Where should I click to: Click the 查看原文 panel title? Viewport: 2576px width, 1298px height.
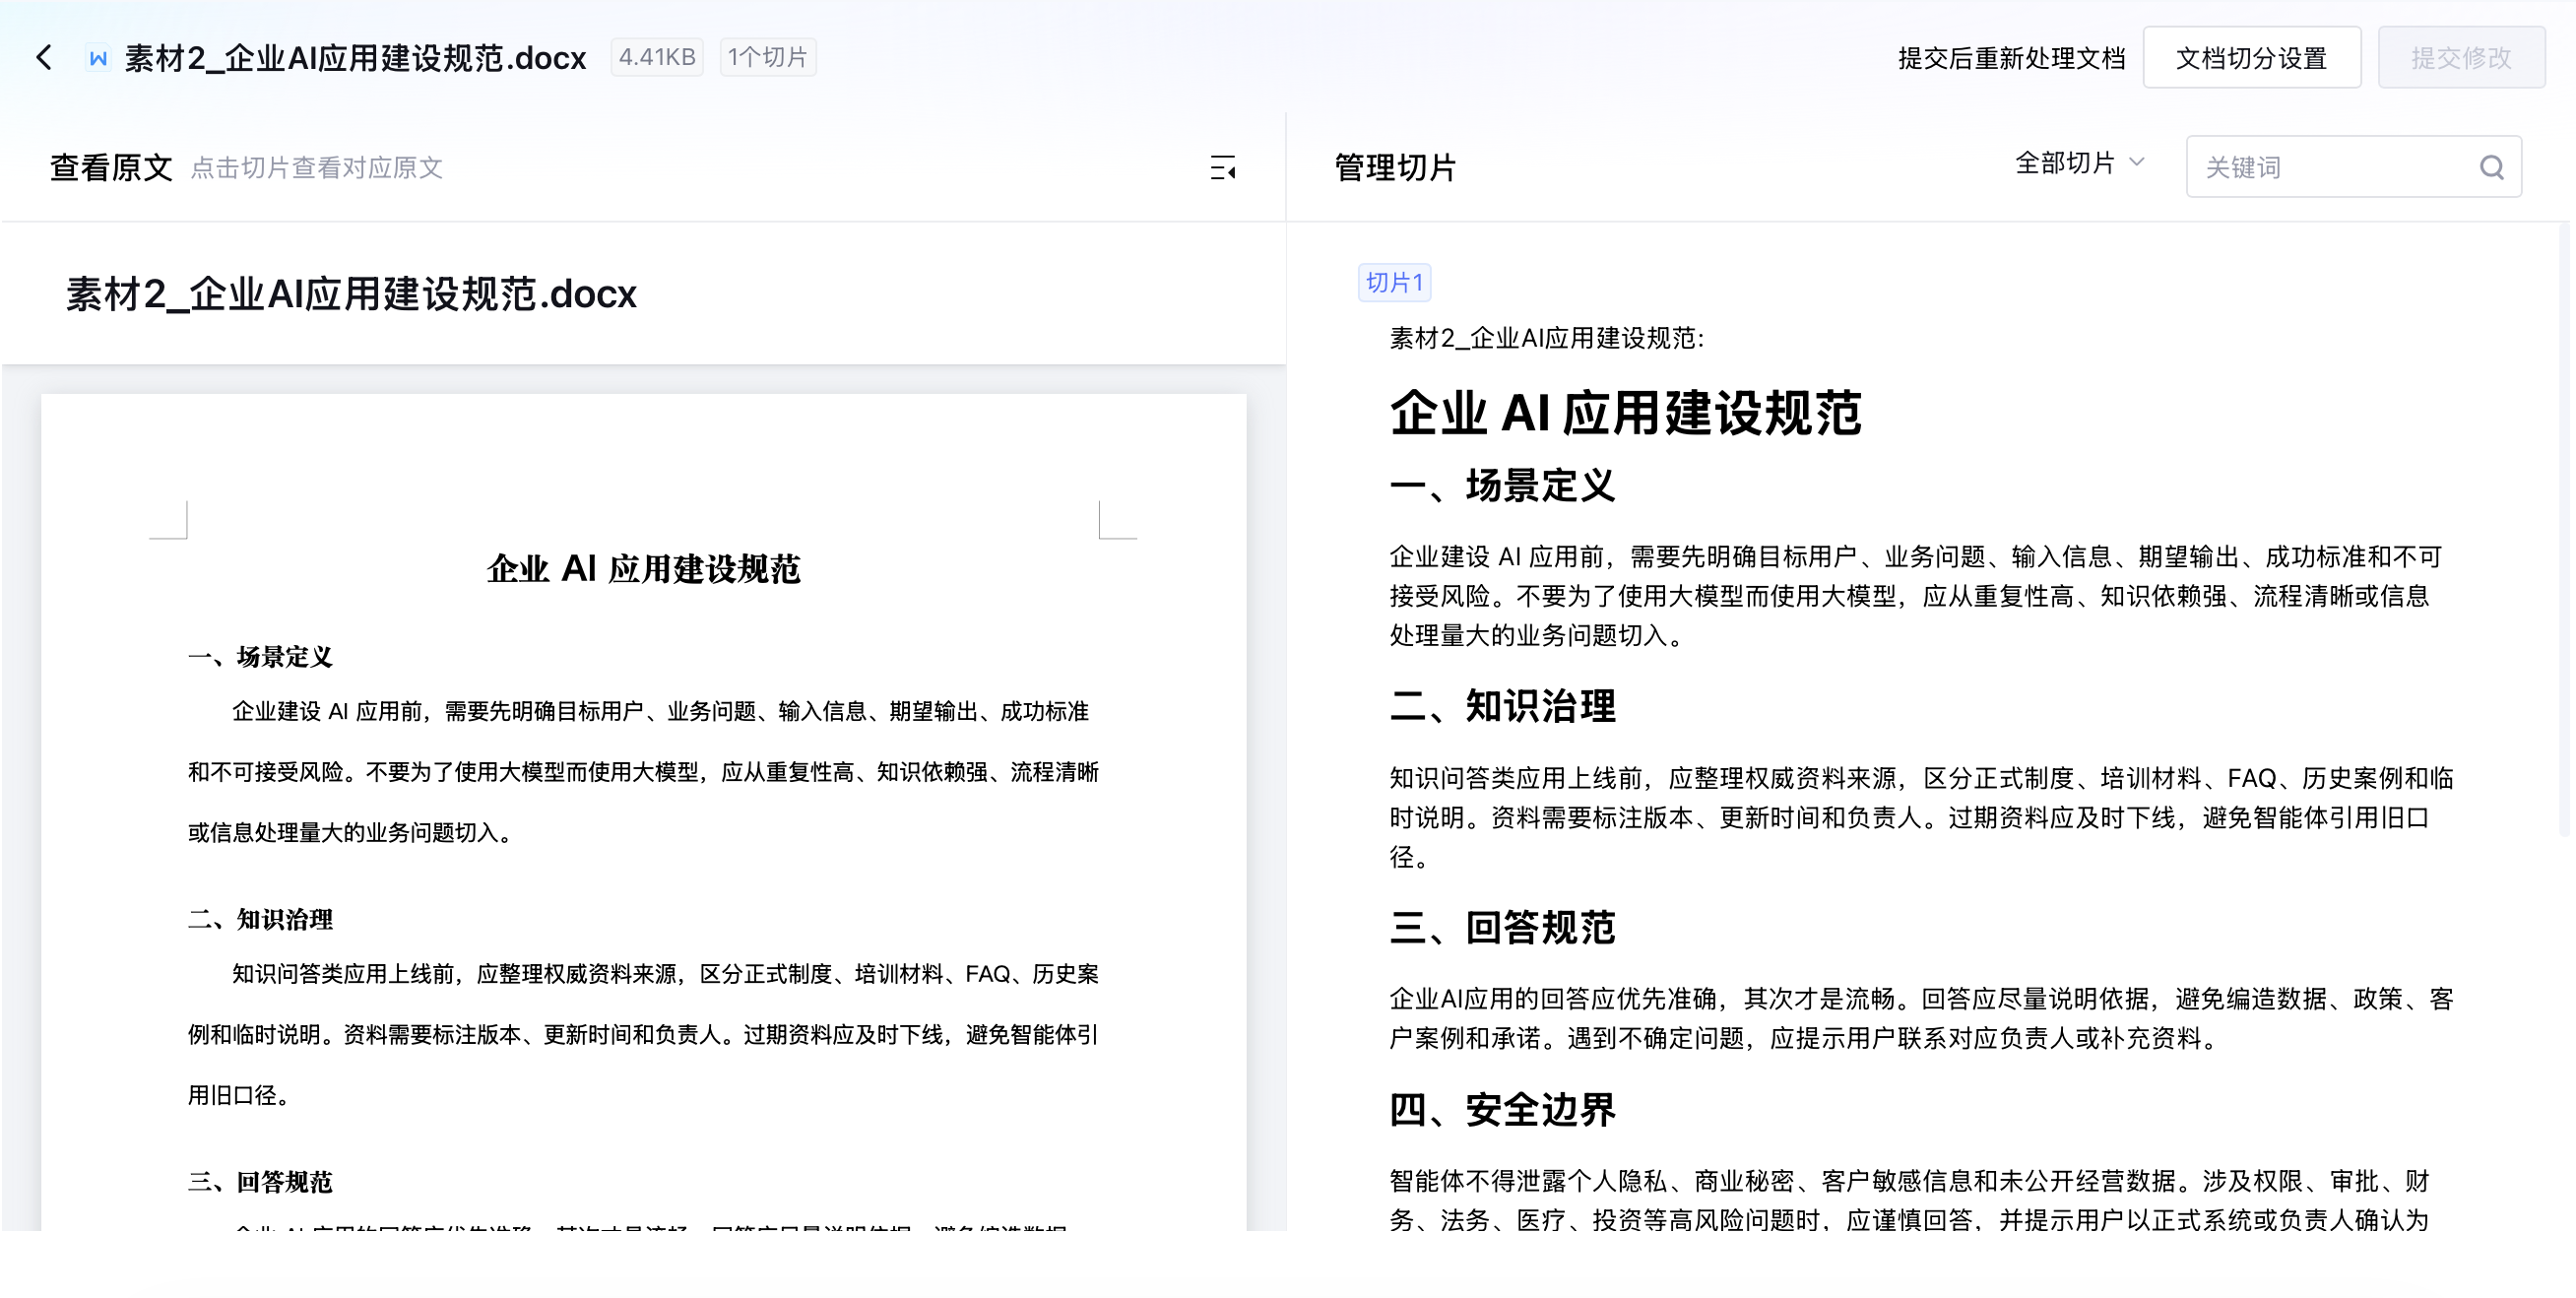111,167
